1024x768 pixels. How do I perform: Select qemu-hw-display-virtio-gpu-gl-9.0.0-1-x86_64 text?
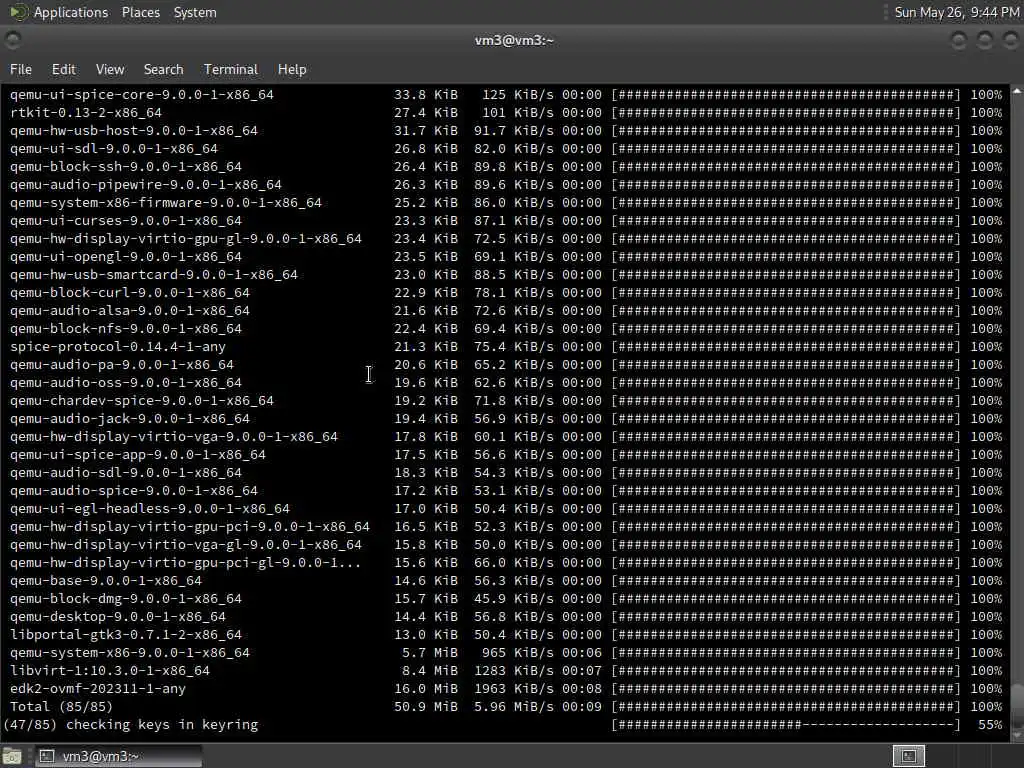point(186,239)
